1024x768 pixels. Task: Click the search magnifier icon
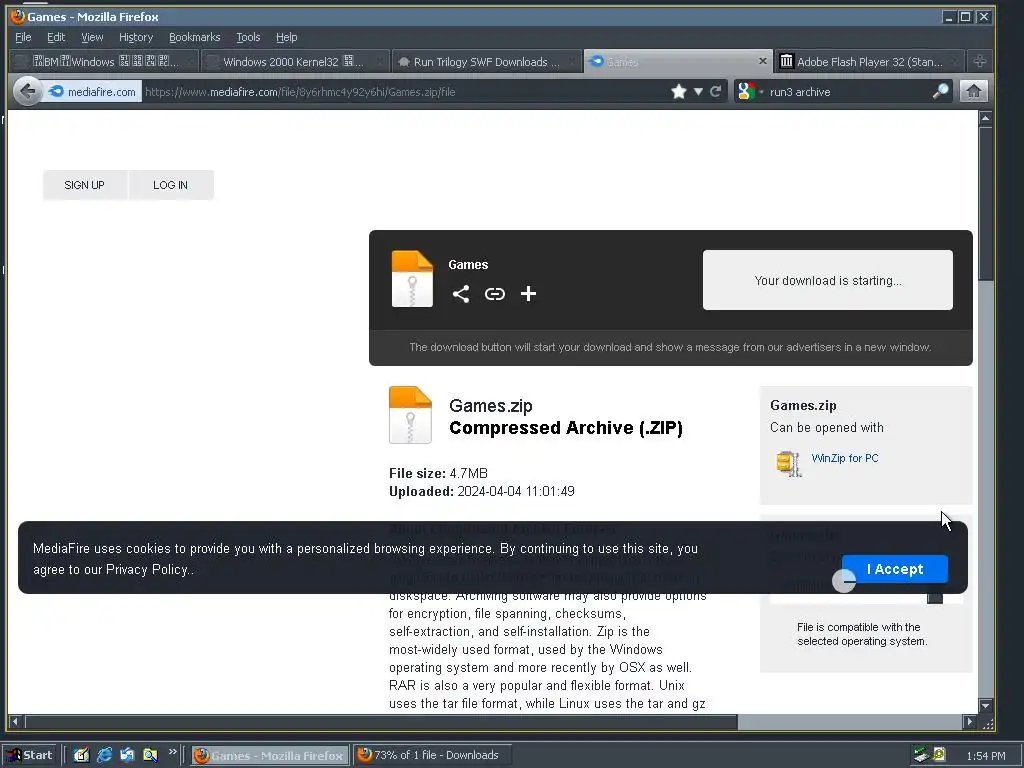click(940, 91)
